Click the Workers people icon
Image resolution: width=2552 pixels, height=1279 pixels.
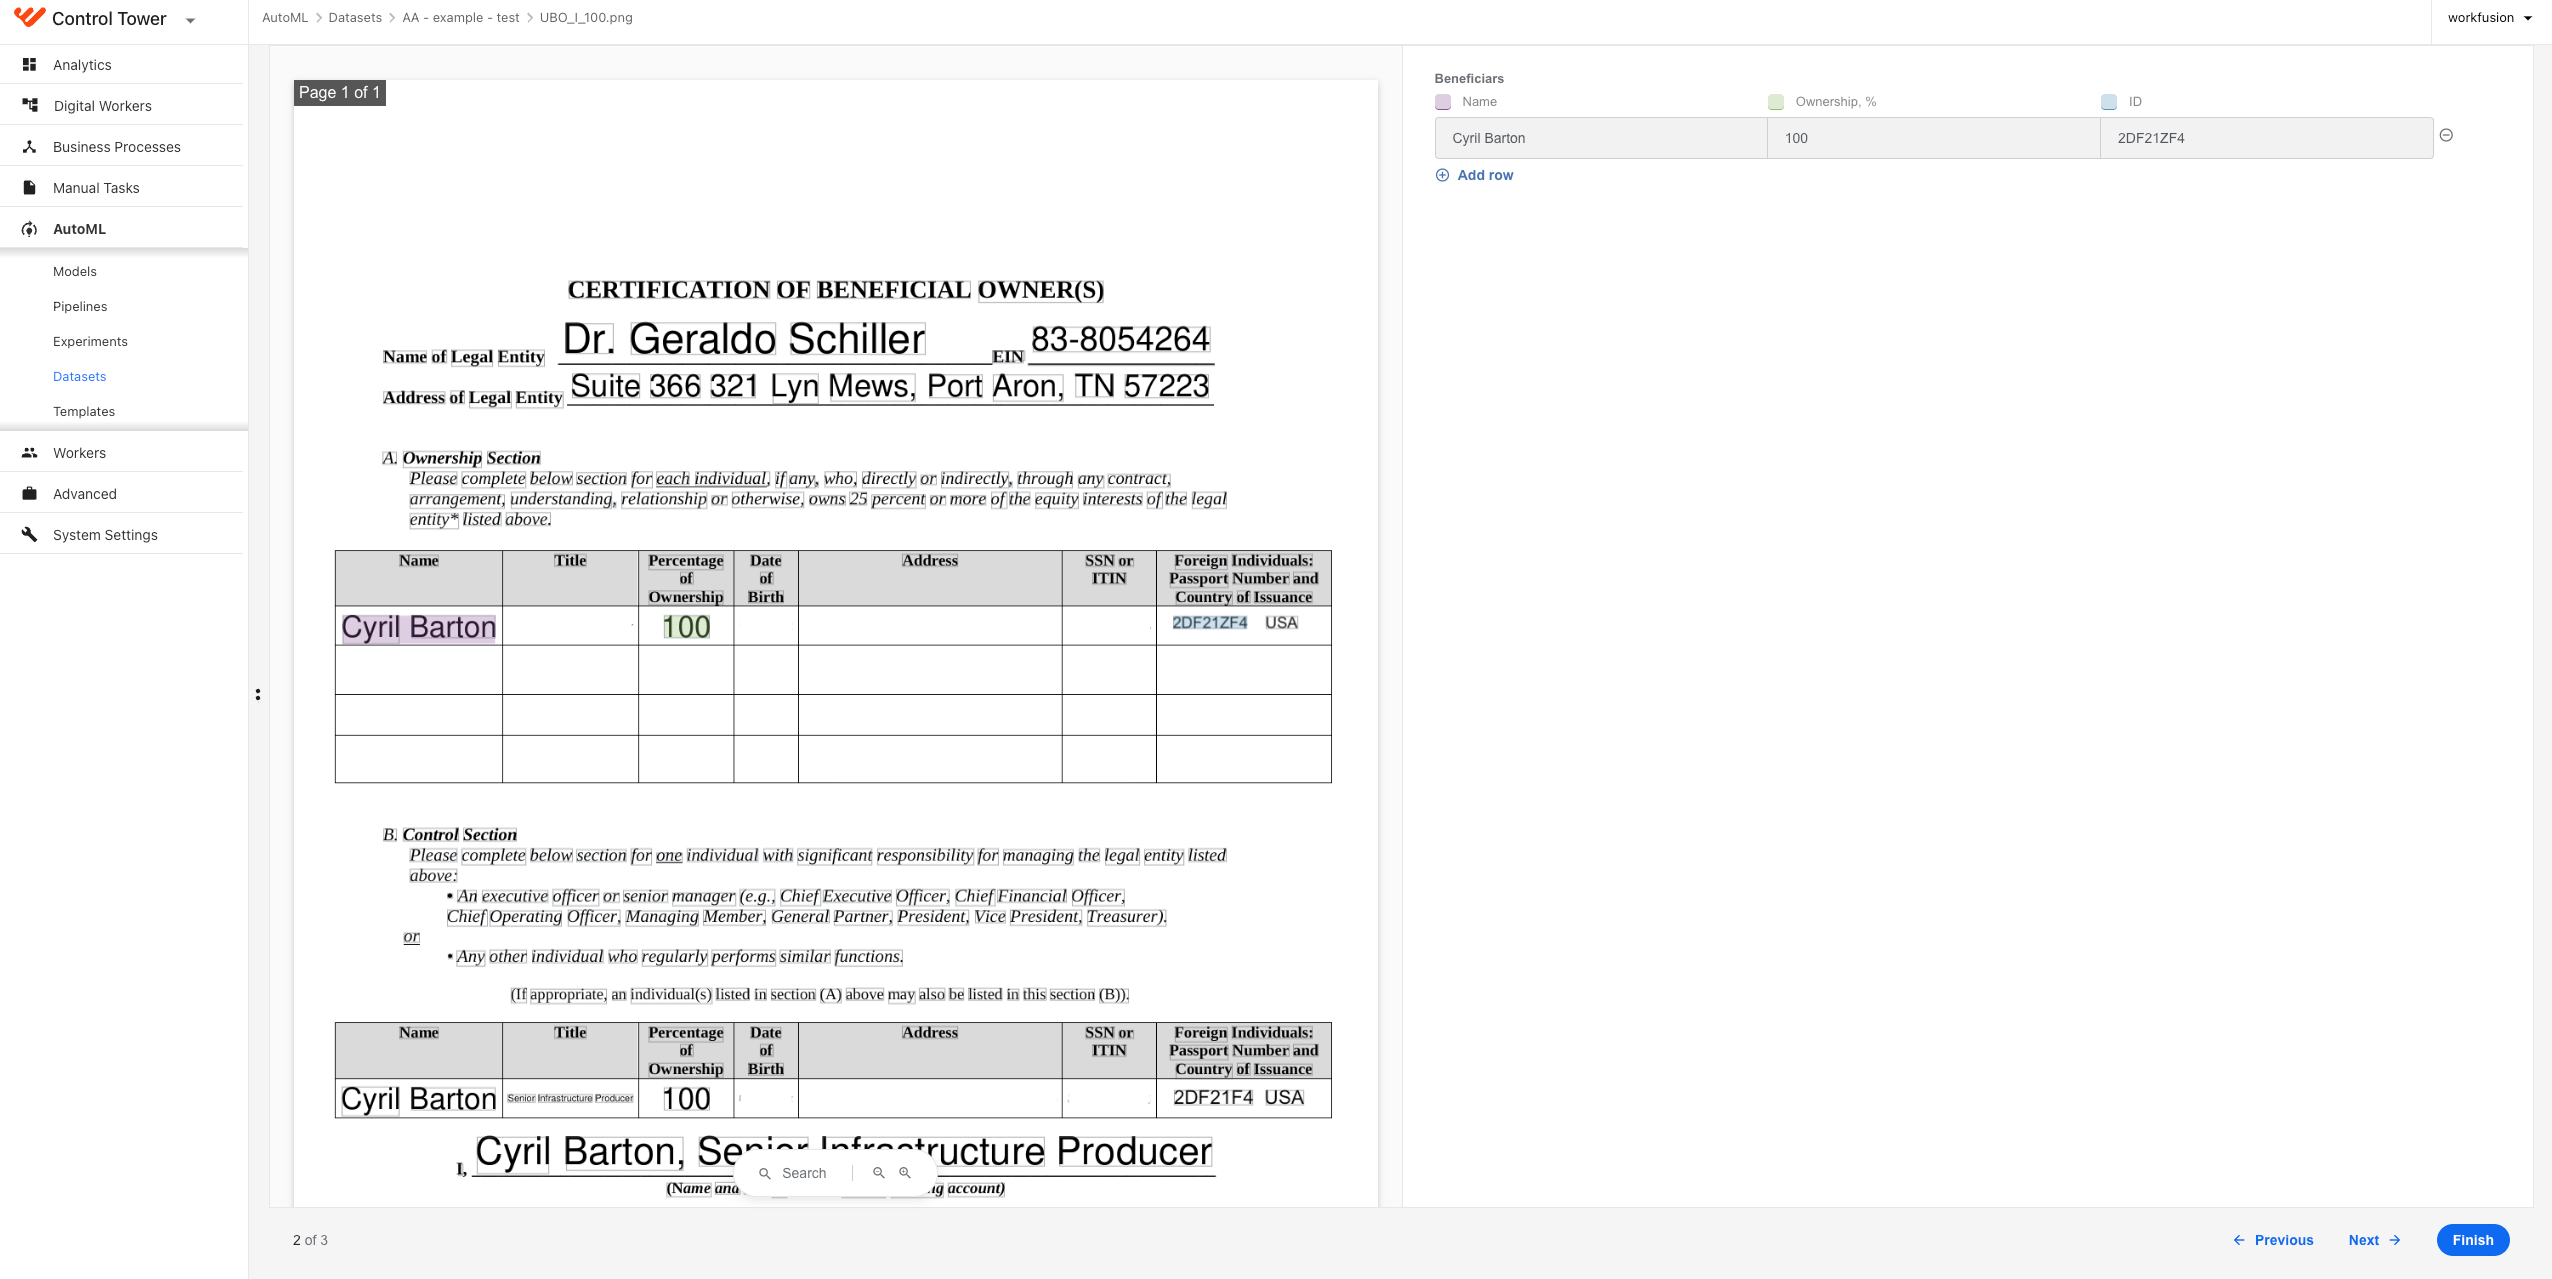(30, 452)
